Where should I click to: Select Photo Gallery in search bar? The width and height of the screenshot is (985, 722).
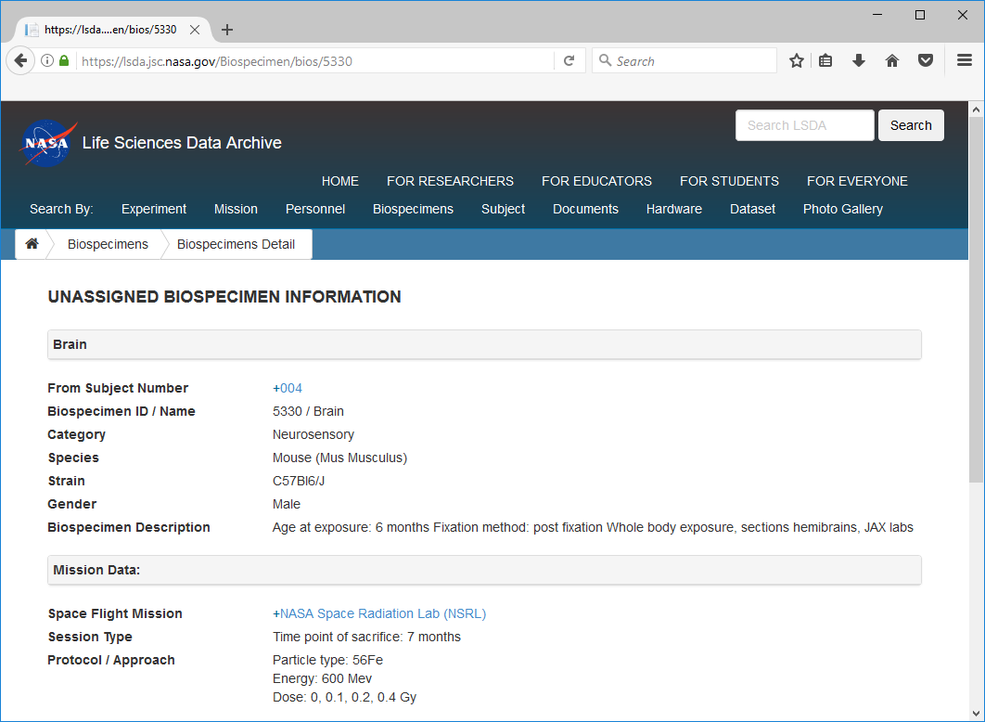tap(842, 209)
